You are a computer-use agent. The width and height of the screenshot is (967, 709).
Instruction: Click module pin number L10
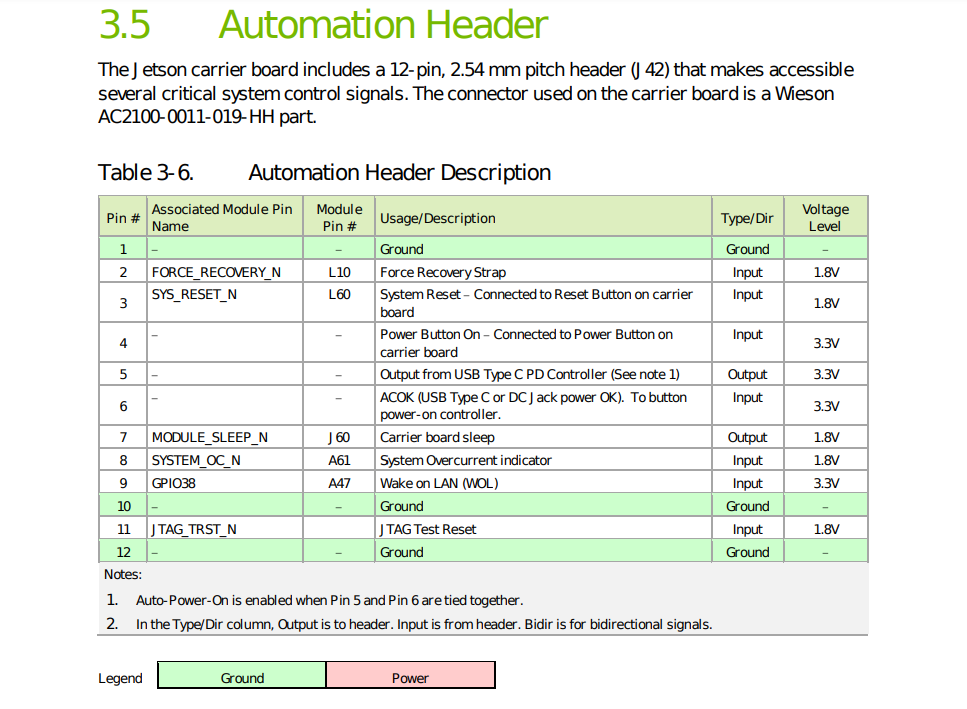pyautogui.click(x=339, y=272)
